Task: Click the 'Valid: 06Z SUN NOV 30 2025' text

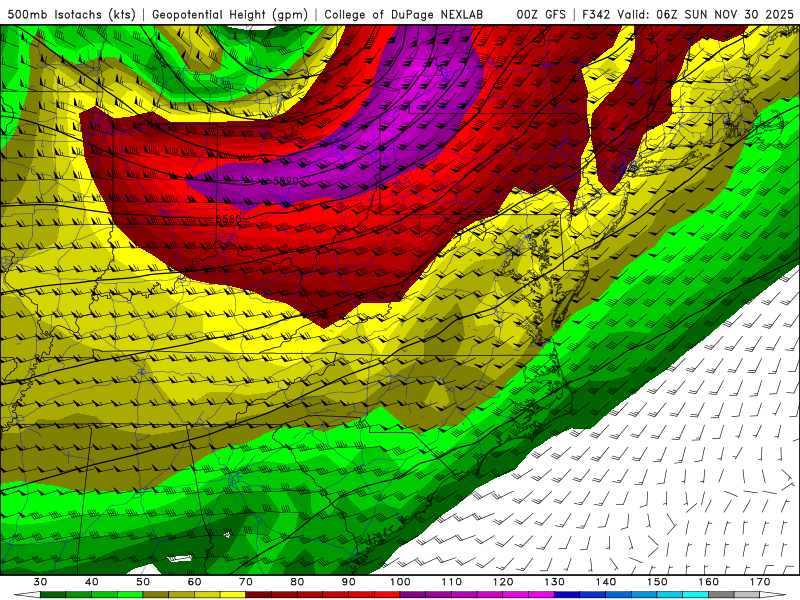Action: point(706,14)
